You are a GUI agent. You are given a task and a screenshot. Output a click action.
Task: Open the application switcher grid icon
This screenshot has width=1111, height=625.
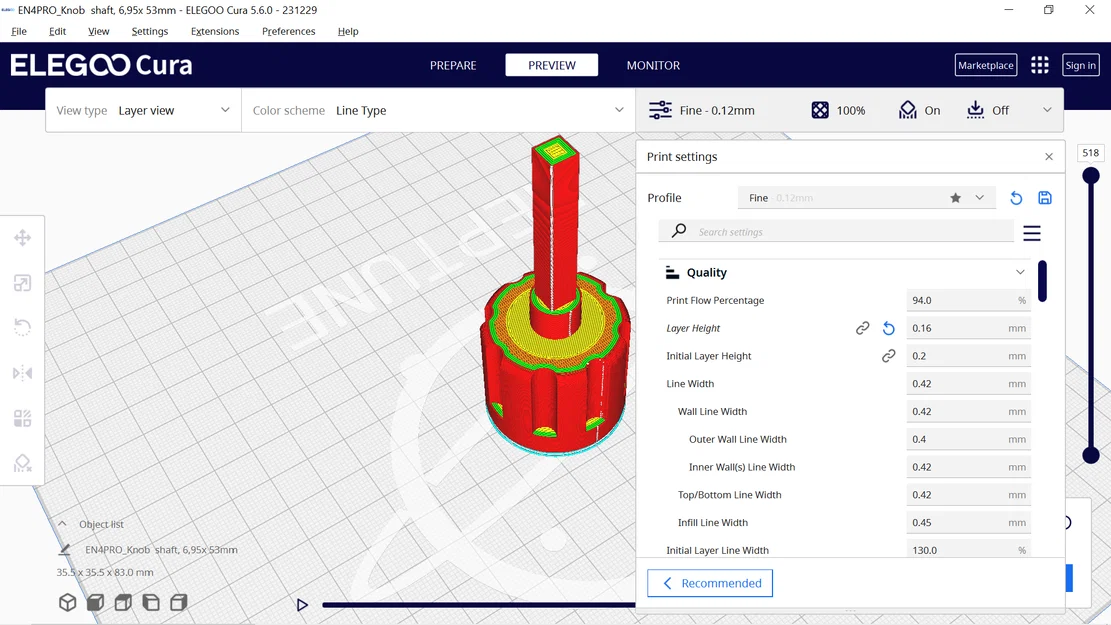point(1039,65)
